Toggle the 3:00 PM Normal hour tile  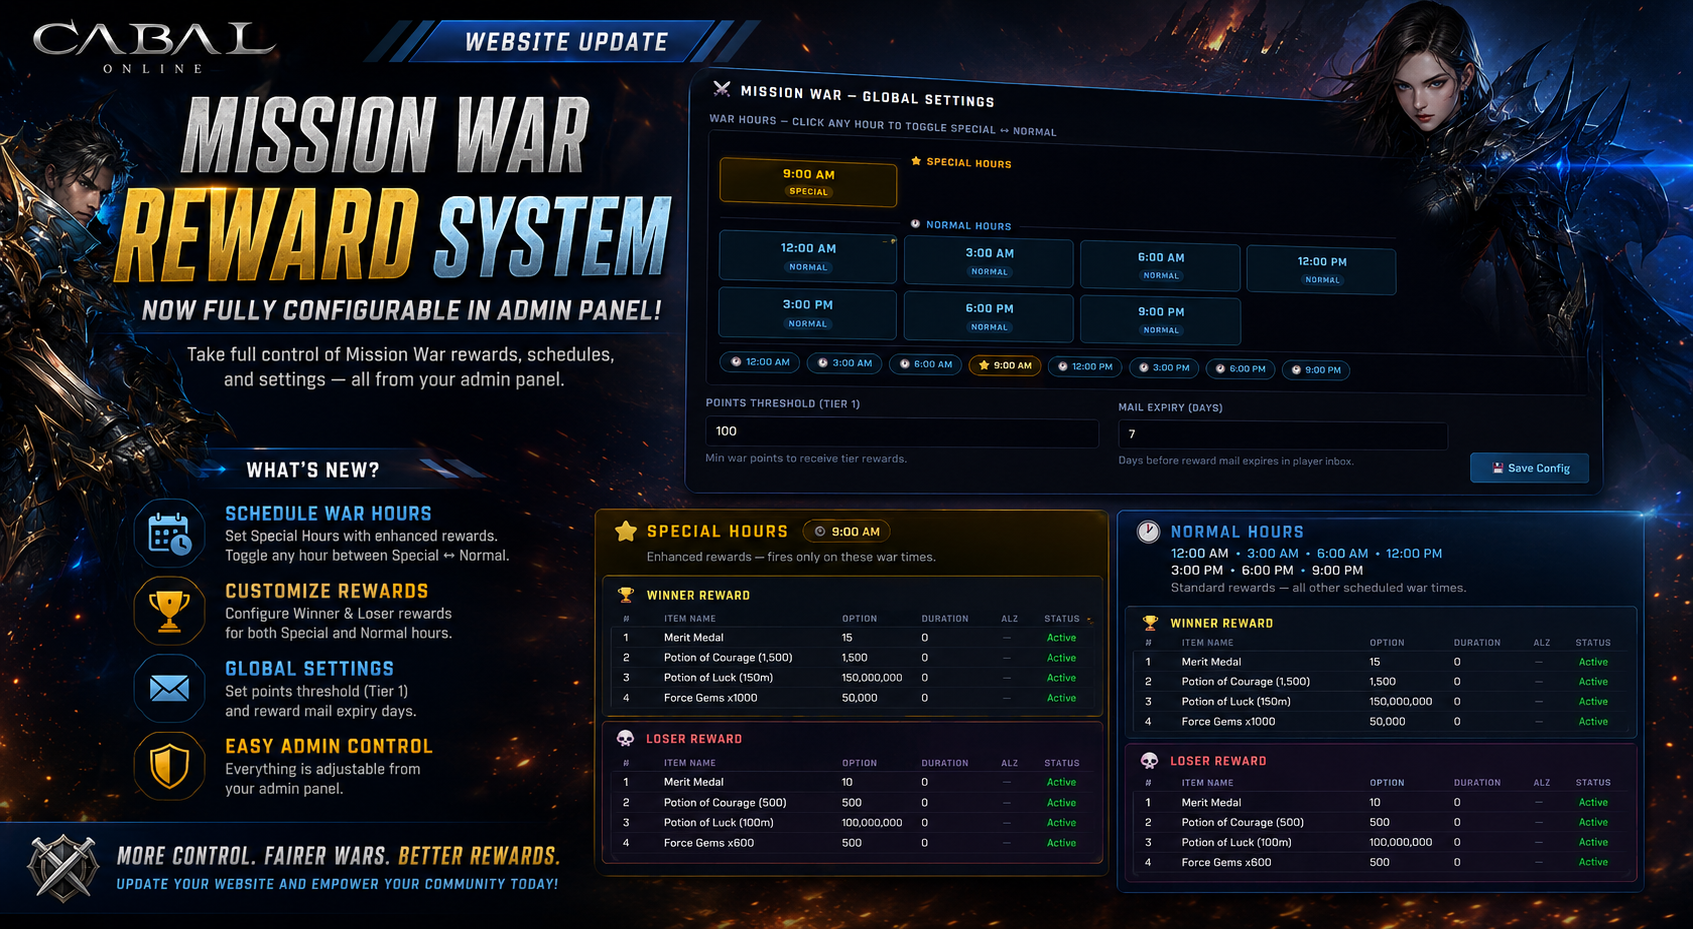[808, 313]
